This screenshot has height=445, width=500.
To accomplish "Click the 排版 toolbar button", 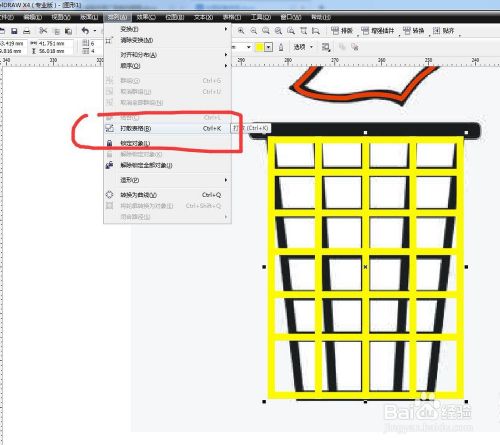I will pos(342,31).
